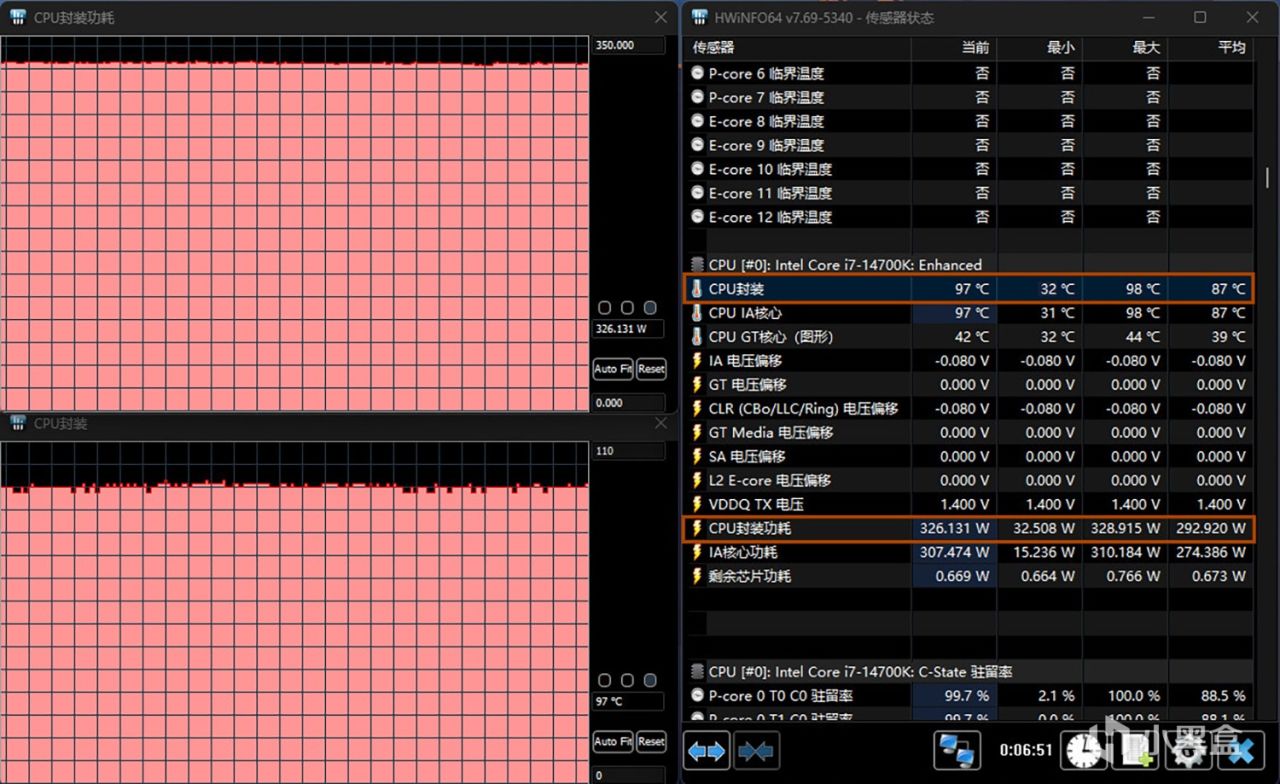
Task: Click the collapse columns inward arrows icon
Action: click(755, 750)
